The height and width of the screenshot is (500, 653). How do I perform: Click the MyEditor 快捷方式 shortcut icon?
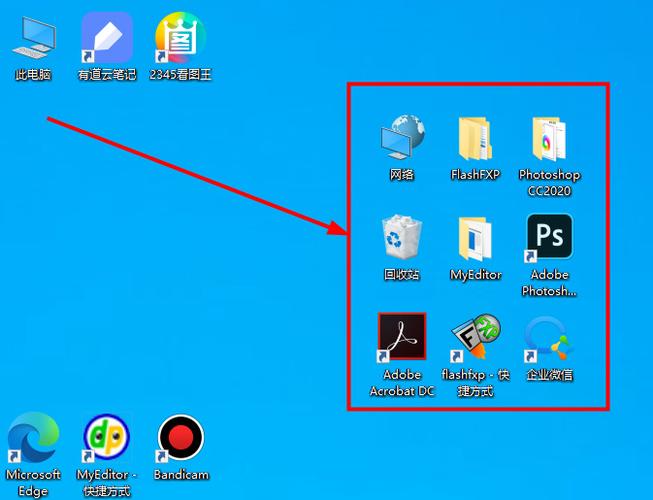[106, 439]
